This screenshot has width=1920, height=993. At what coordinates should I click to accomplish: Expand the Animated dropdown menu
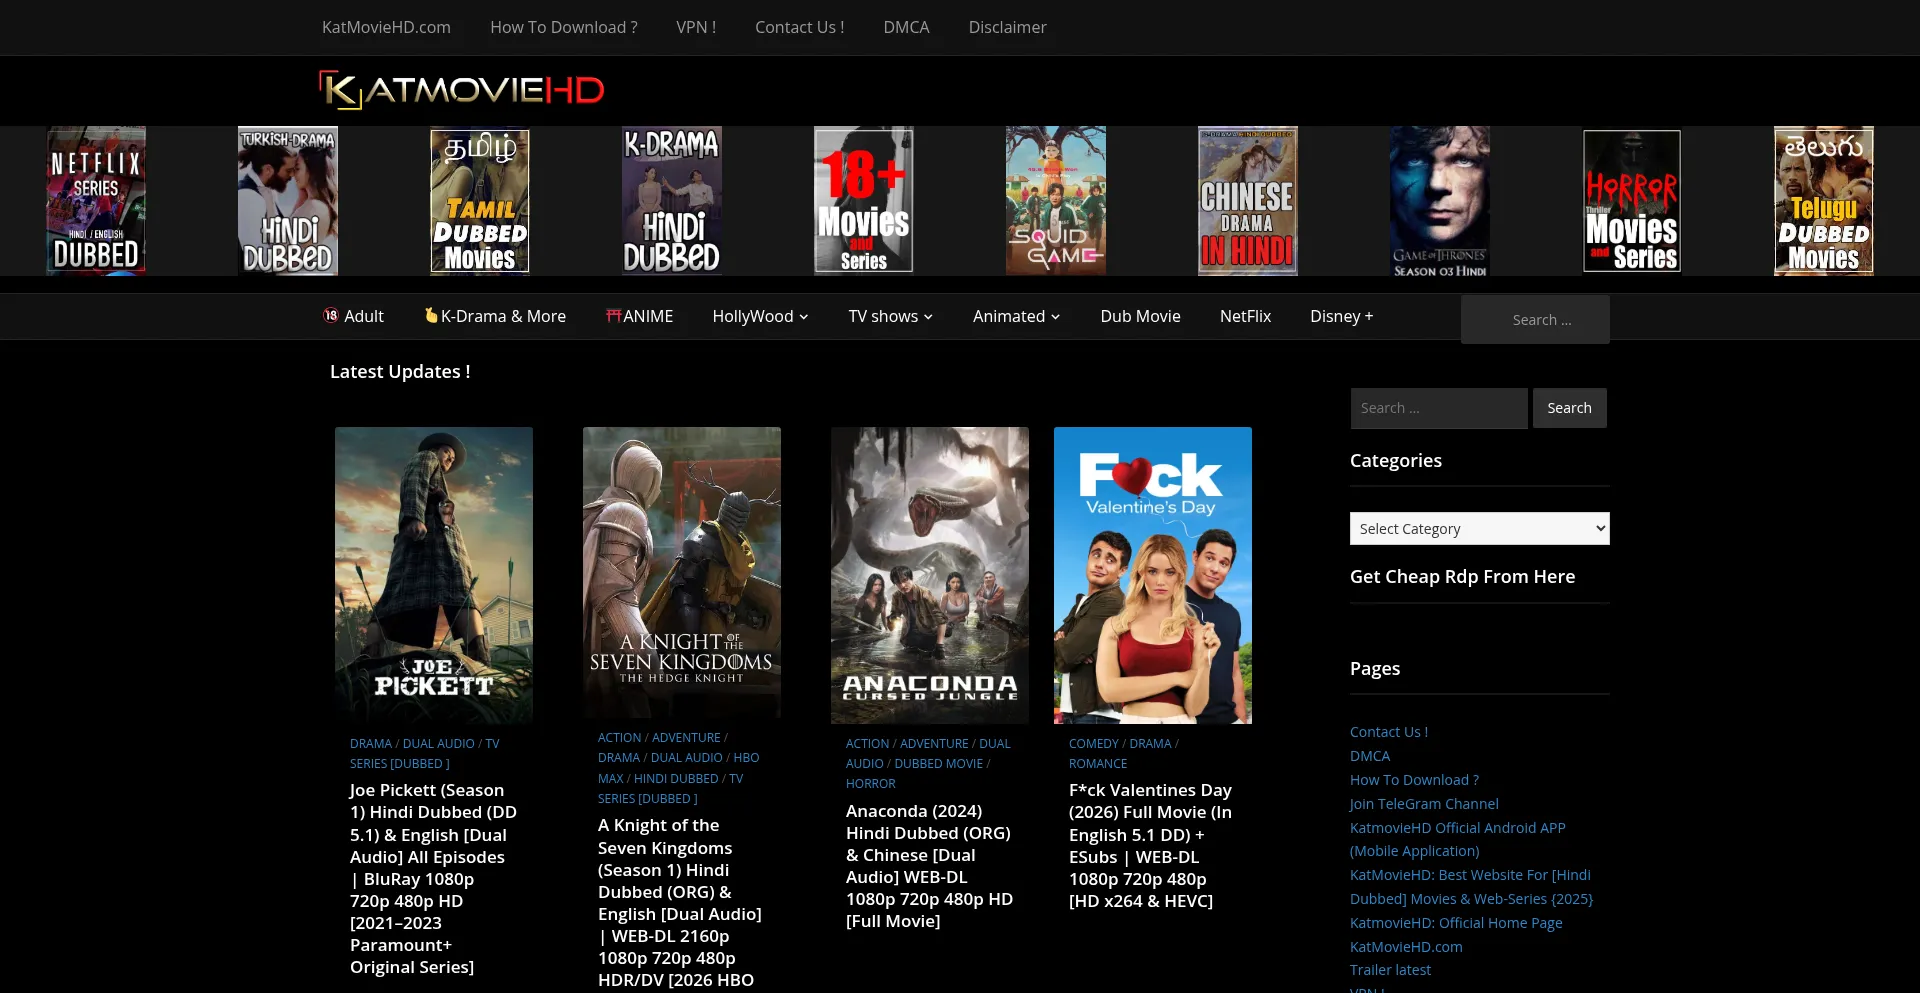(1016, 316)
